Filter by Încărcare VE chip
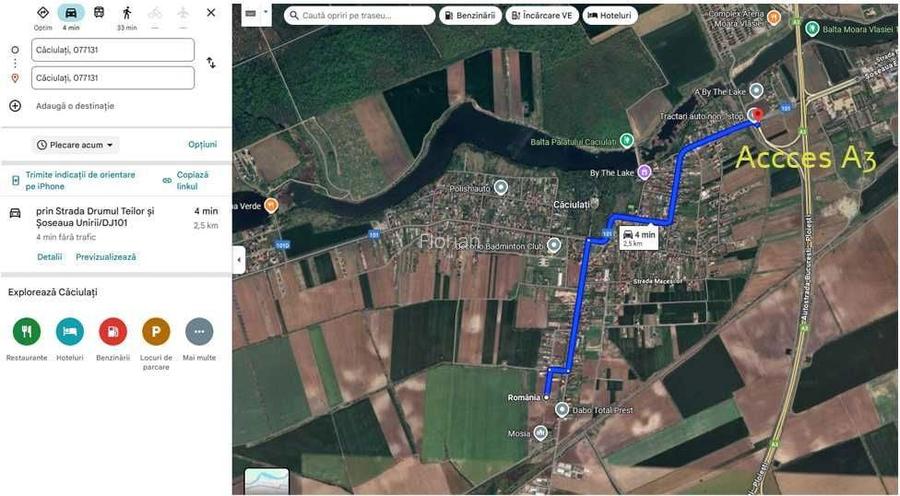Image resolution: width=900 pixels, height=496 pixels. (542, 16)
